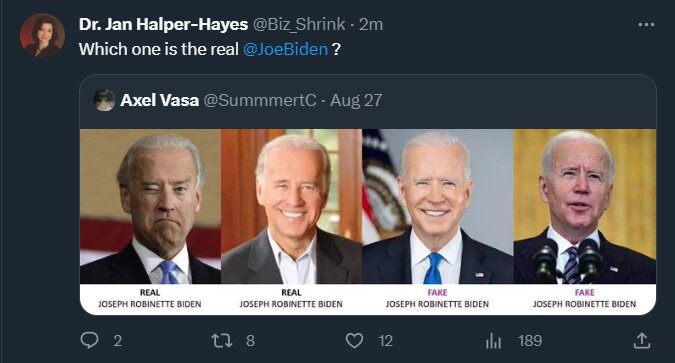View the second photo with the gray blazer
Image resolution: width=675 pixels, height=363 pixels.
pyautogui.click(x=291, y=206)
